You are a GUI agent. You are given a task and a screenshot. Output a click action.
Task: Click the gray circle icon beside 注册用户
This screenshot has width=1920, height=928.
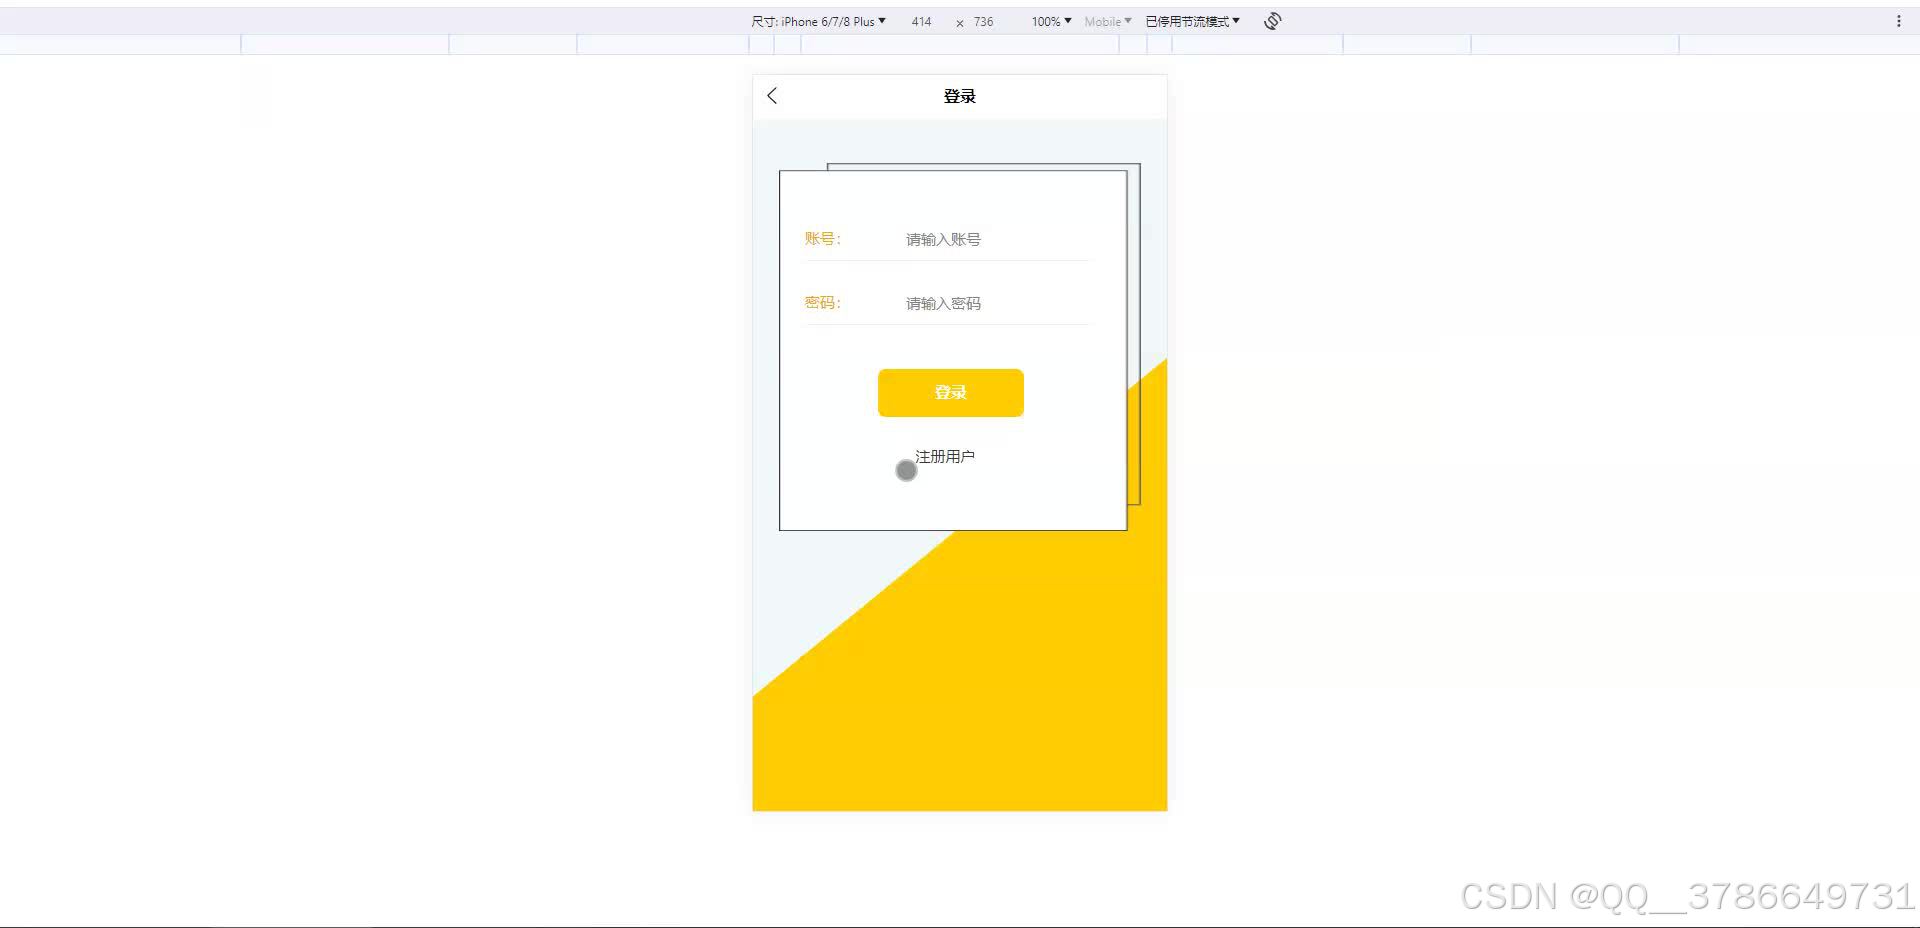click(906, 469)
